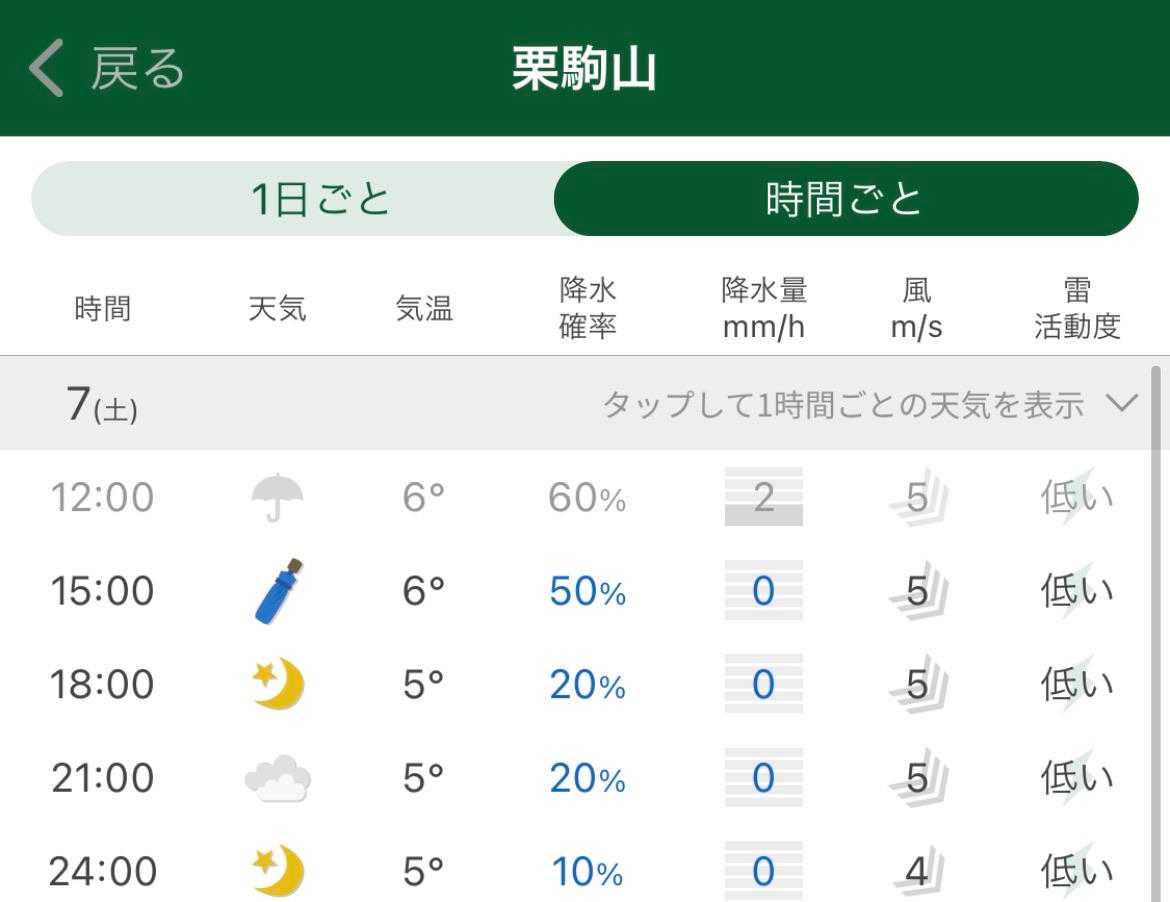This screenshot has height=902, width=1170.
Task: Expand hourly weather with the down chevron
Action: point(1123,403)
